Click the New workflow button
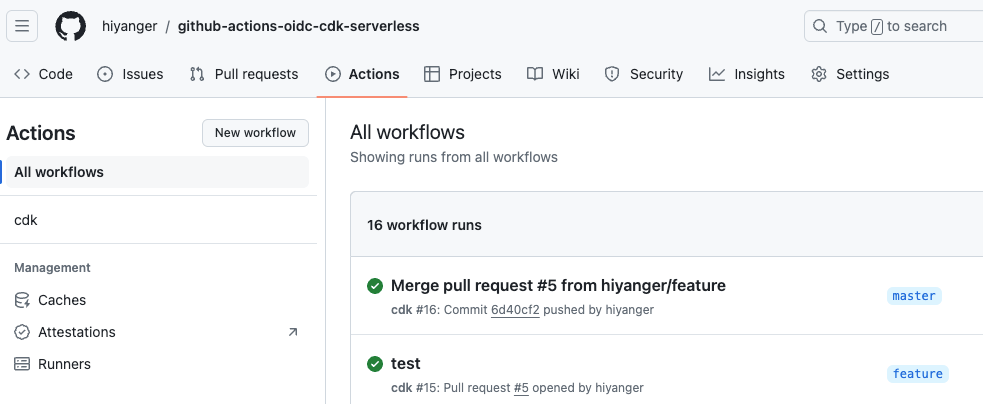 255,133
